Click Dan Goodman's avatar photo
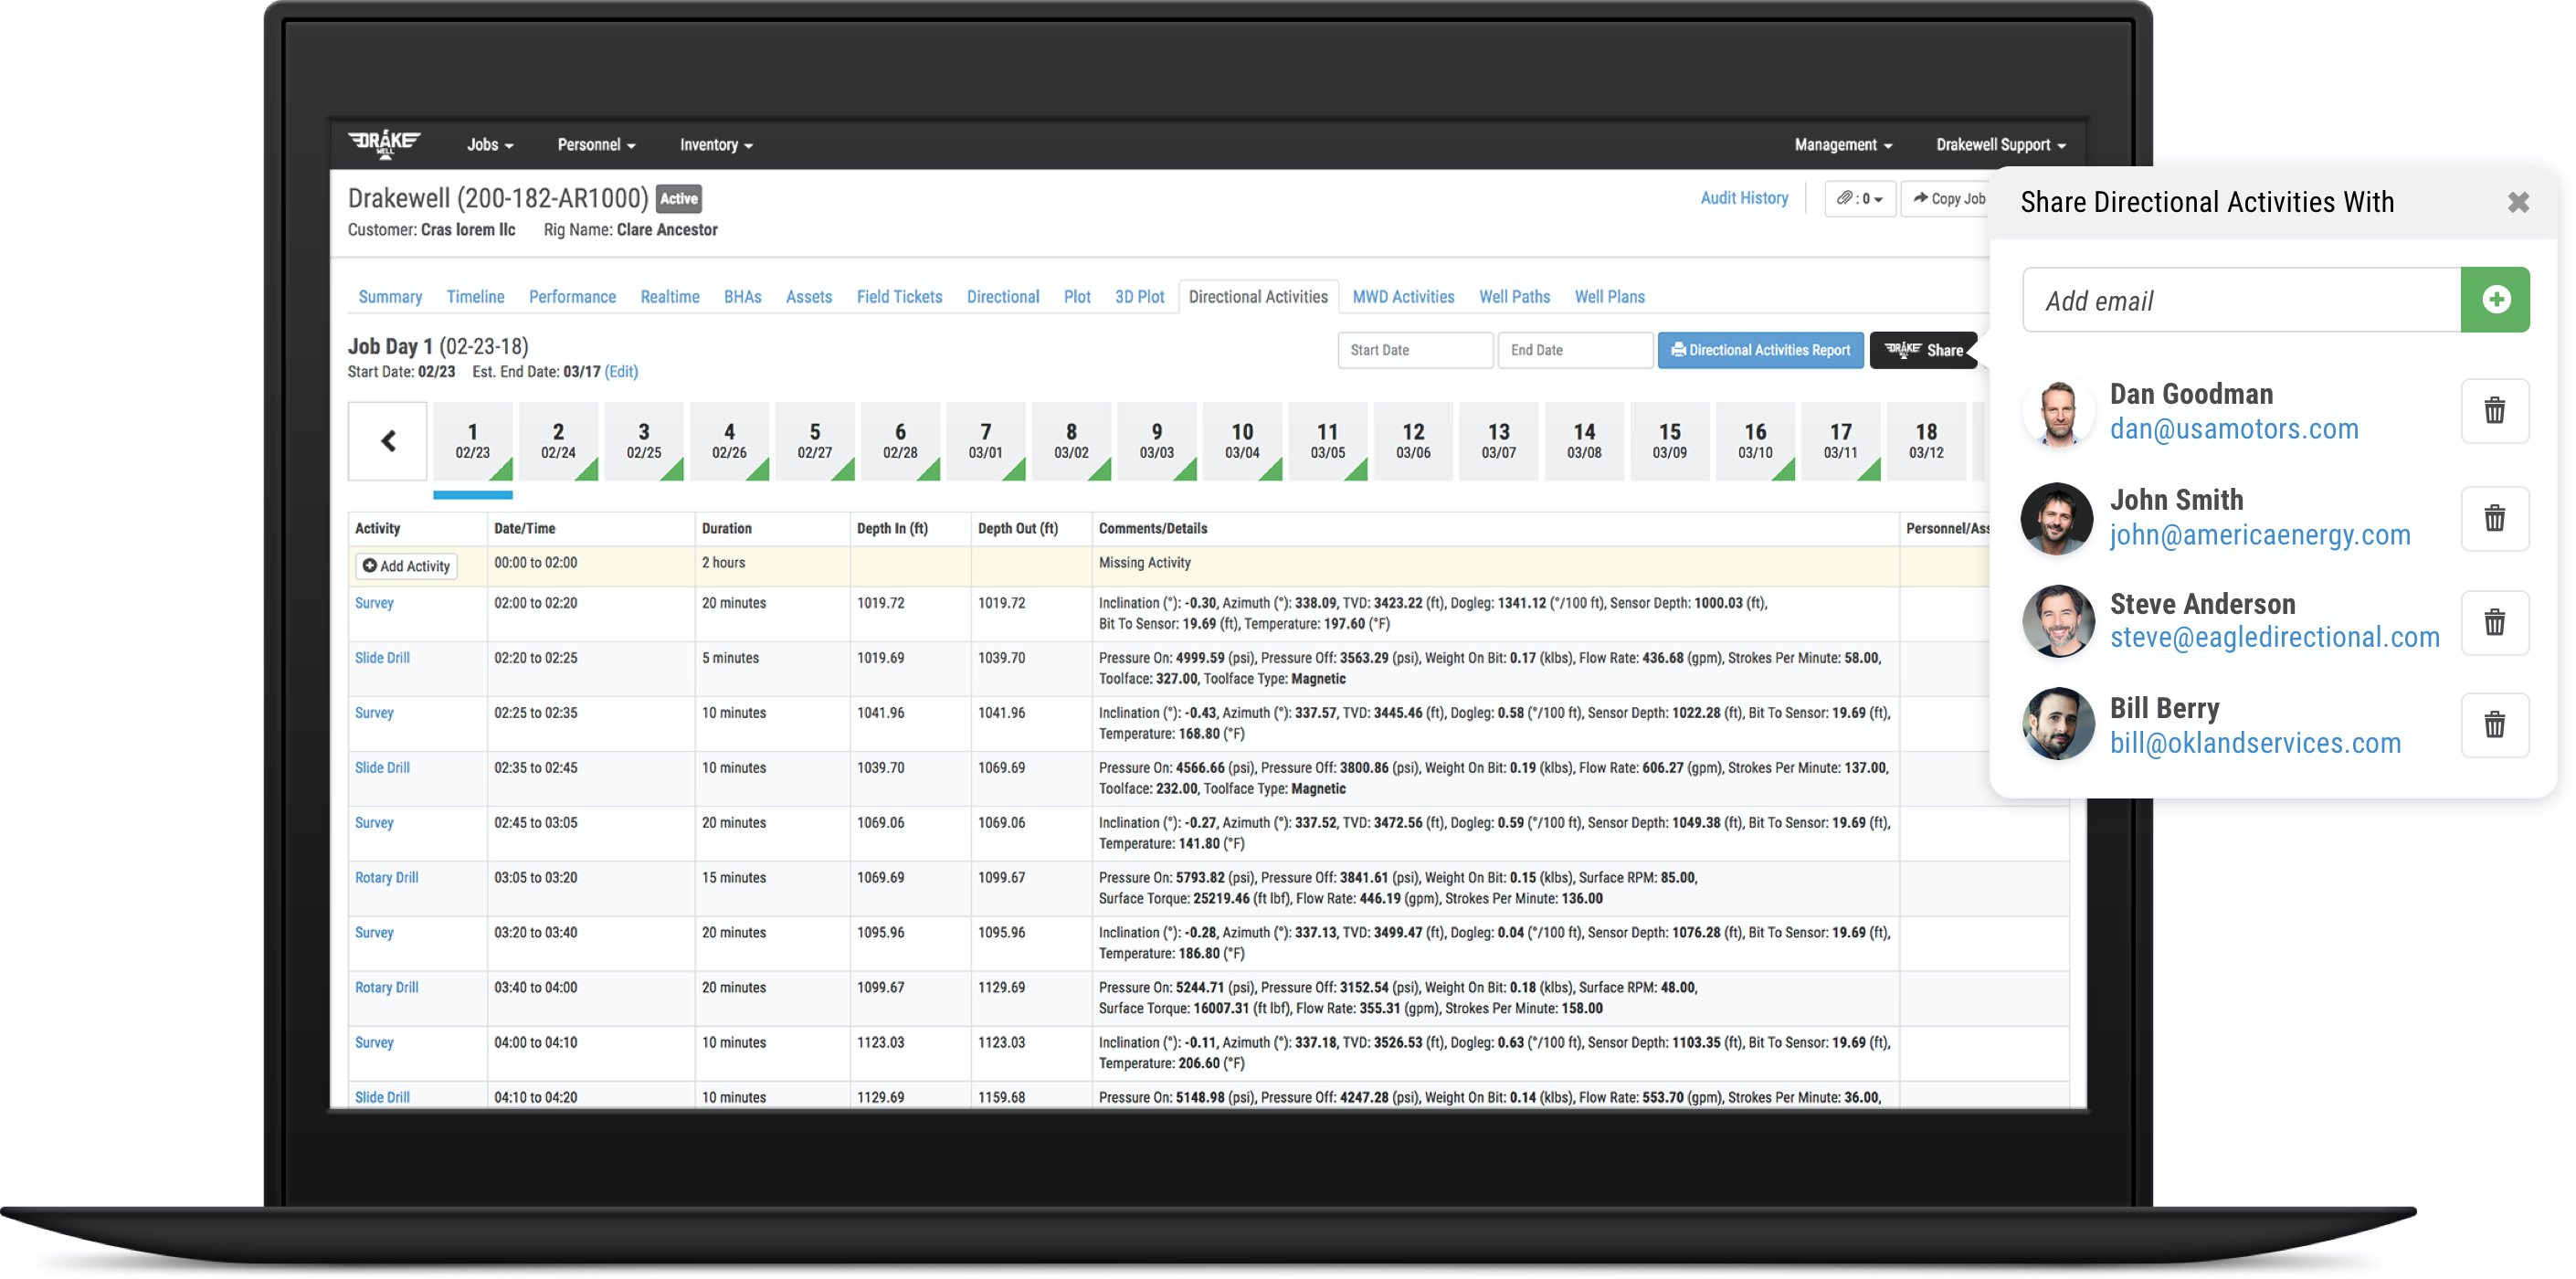This screenshot has width=2576, height=1279. click(2058, 412)
